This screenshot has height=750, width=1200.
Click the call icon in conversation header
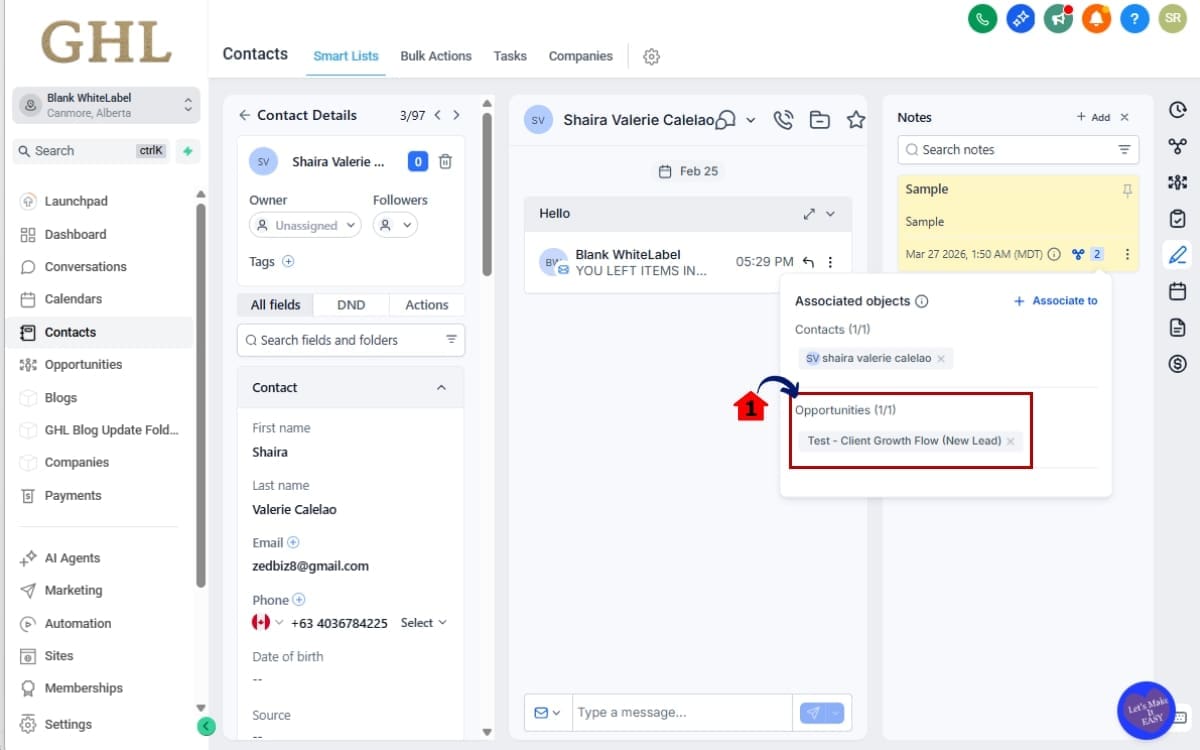[783, 120]
